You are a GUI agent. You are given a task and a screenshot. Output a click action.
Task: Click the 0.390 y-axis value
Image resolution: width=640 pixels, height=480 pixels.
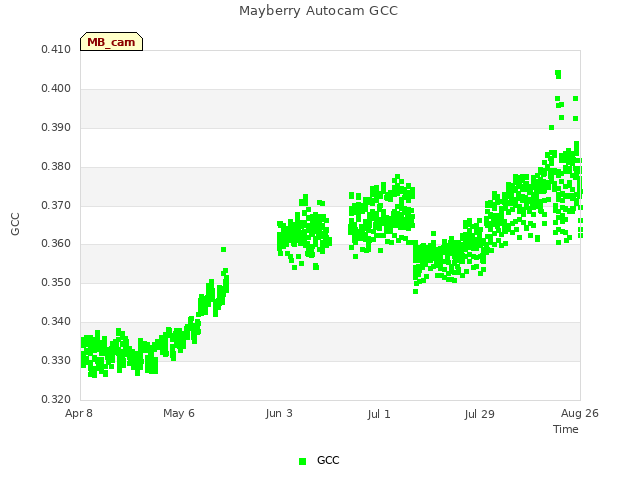click(x=56, y=127)
